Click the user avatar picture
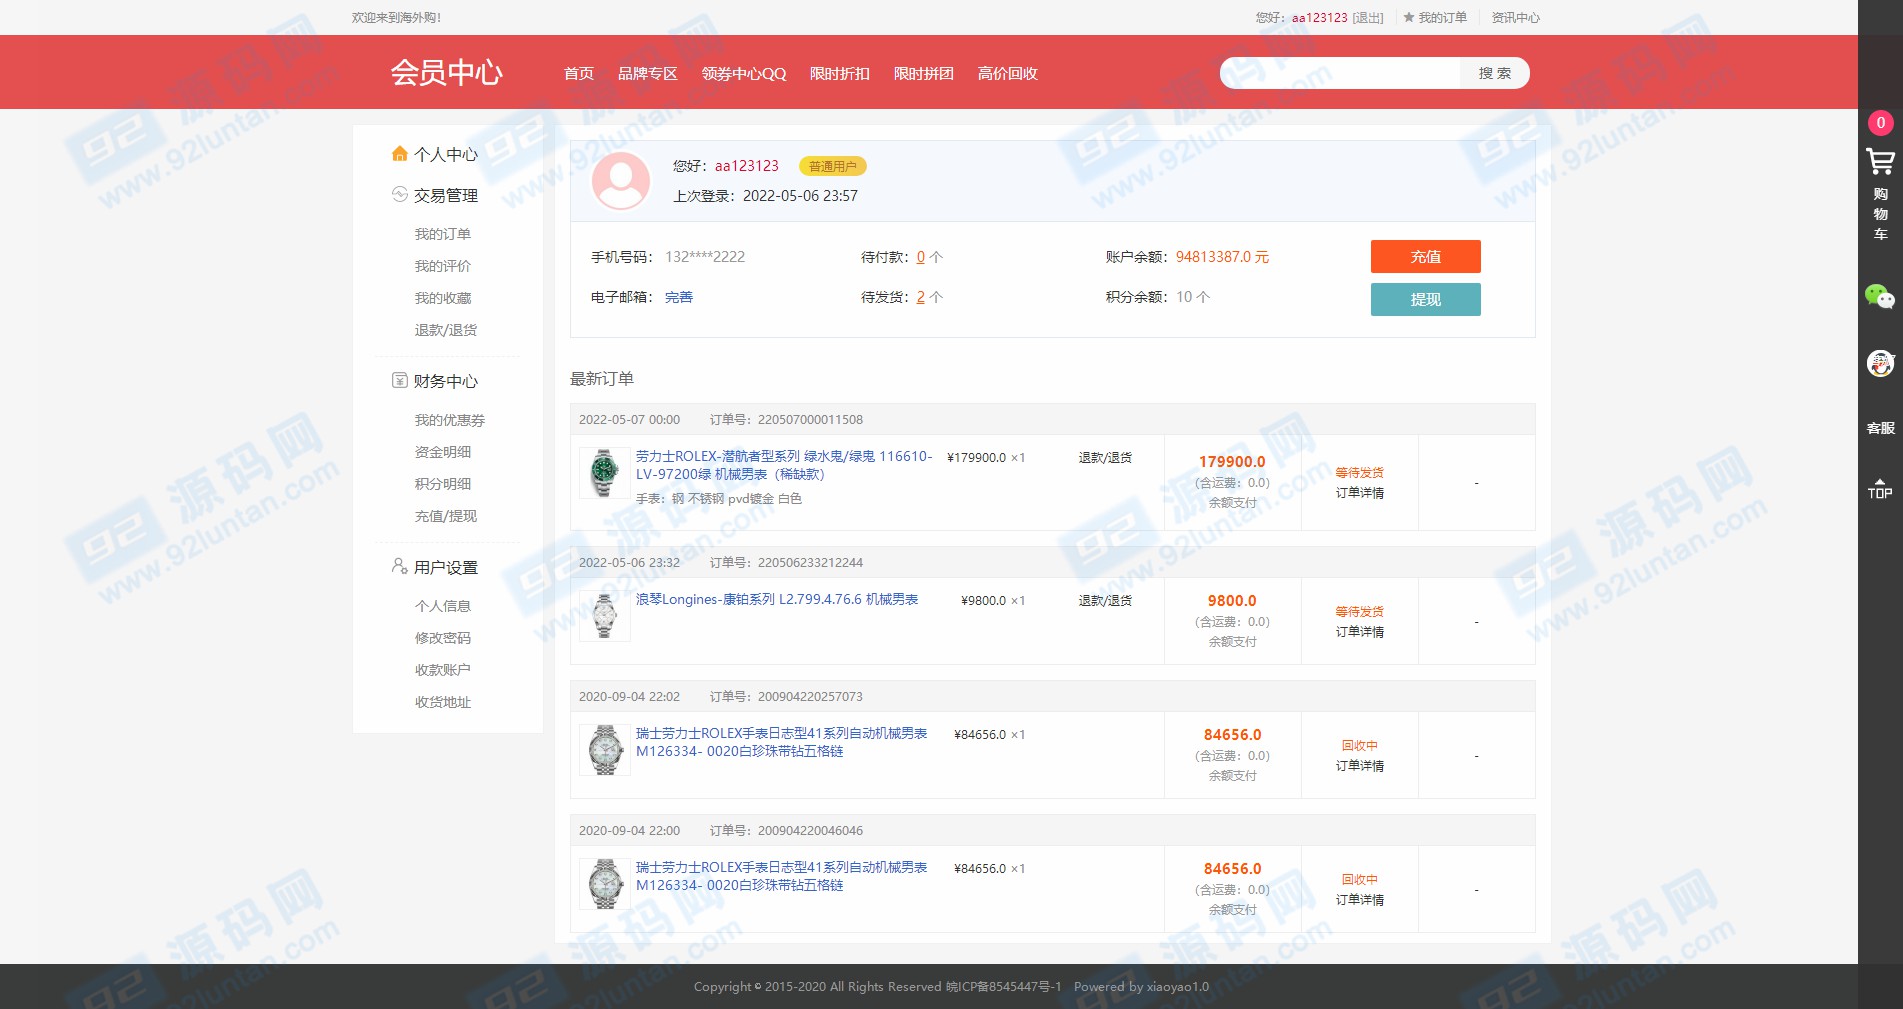The image size is (1903, 1009). click(621, 181)
